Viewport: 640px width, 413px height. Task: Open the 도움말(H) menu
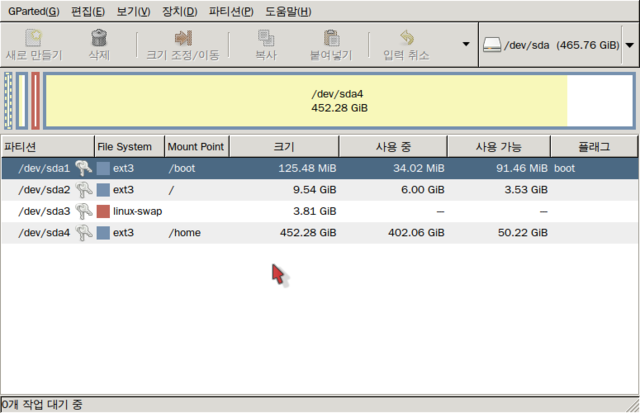288,11
